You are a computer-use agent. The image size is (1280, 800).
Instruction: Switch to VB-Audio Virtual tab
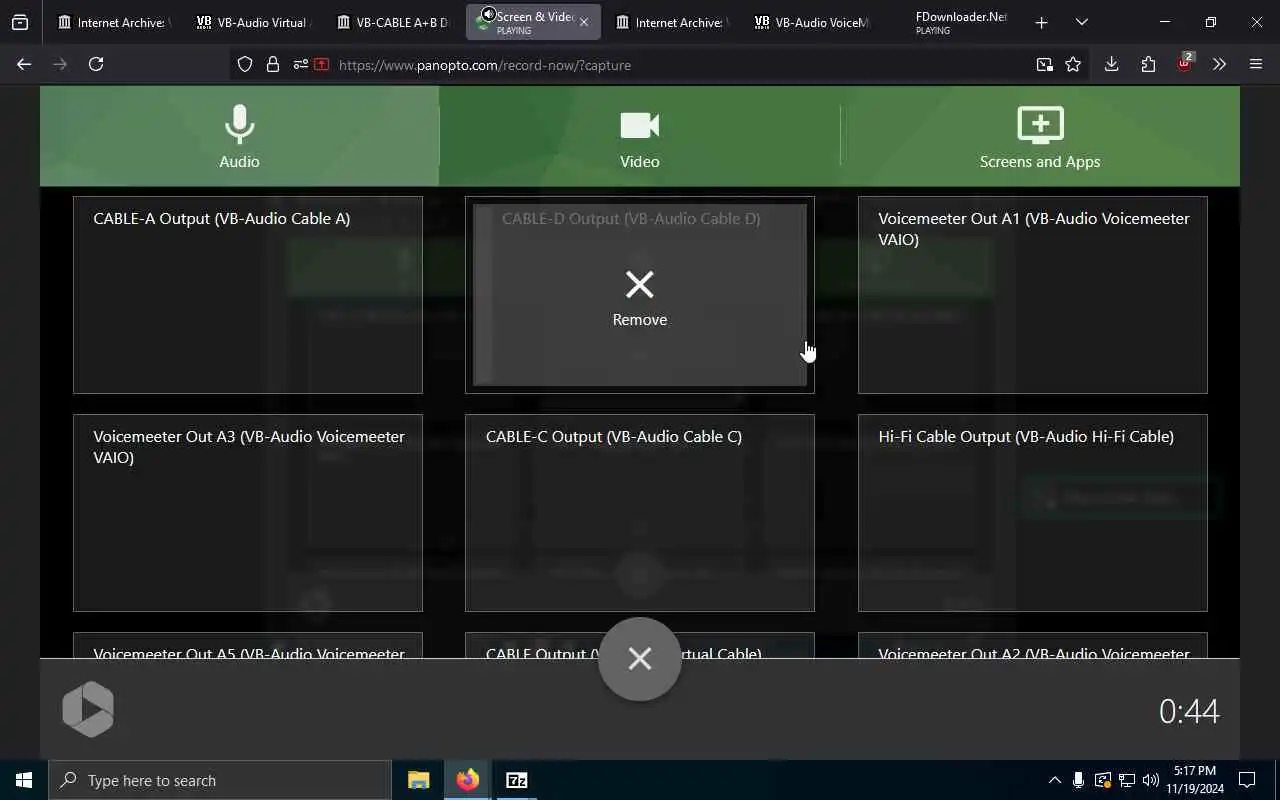[253, 22]
